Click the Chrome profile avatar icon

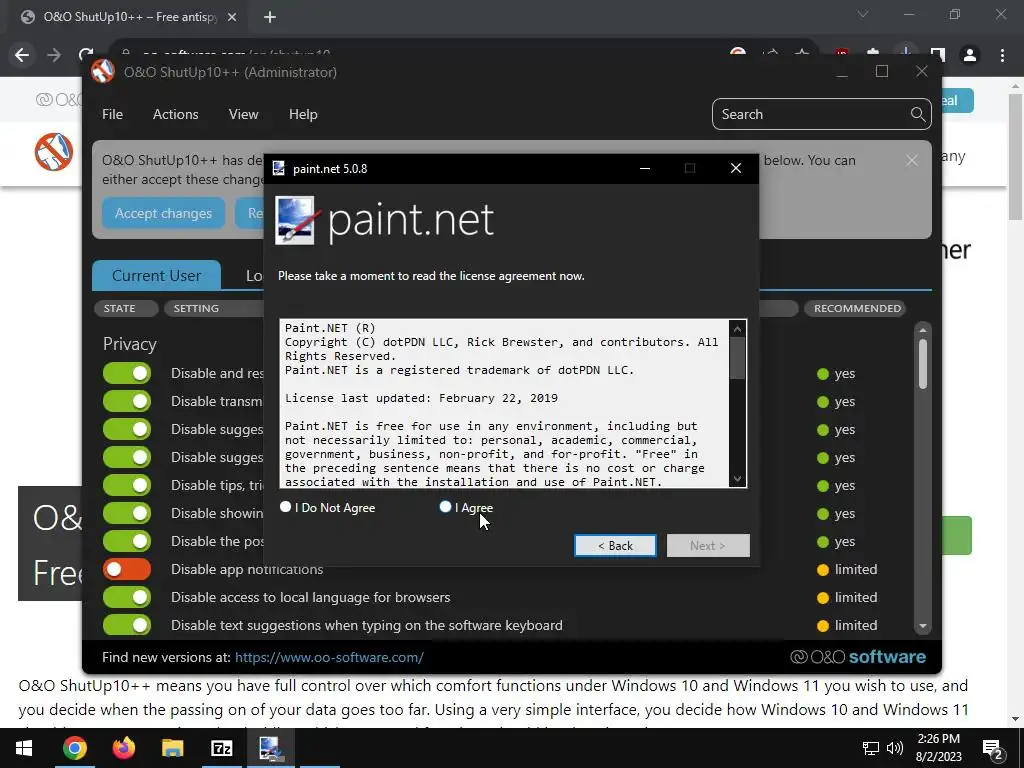click(x=970, y=56)
